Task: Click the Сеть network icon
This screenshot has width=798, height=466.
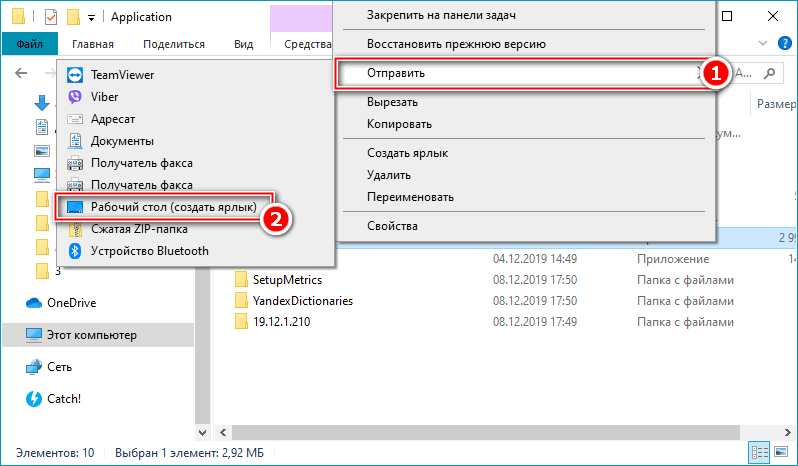Action: pos(31,367)
